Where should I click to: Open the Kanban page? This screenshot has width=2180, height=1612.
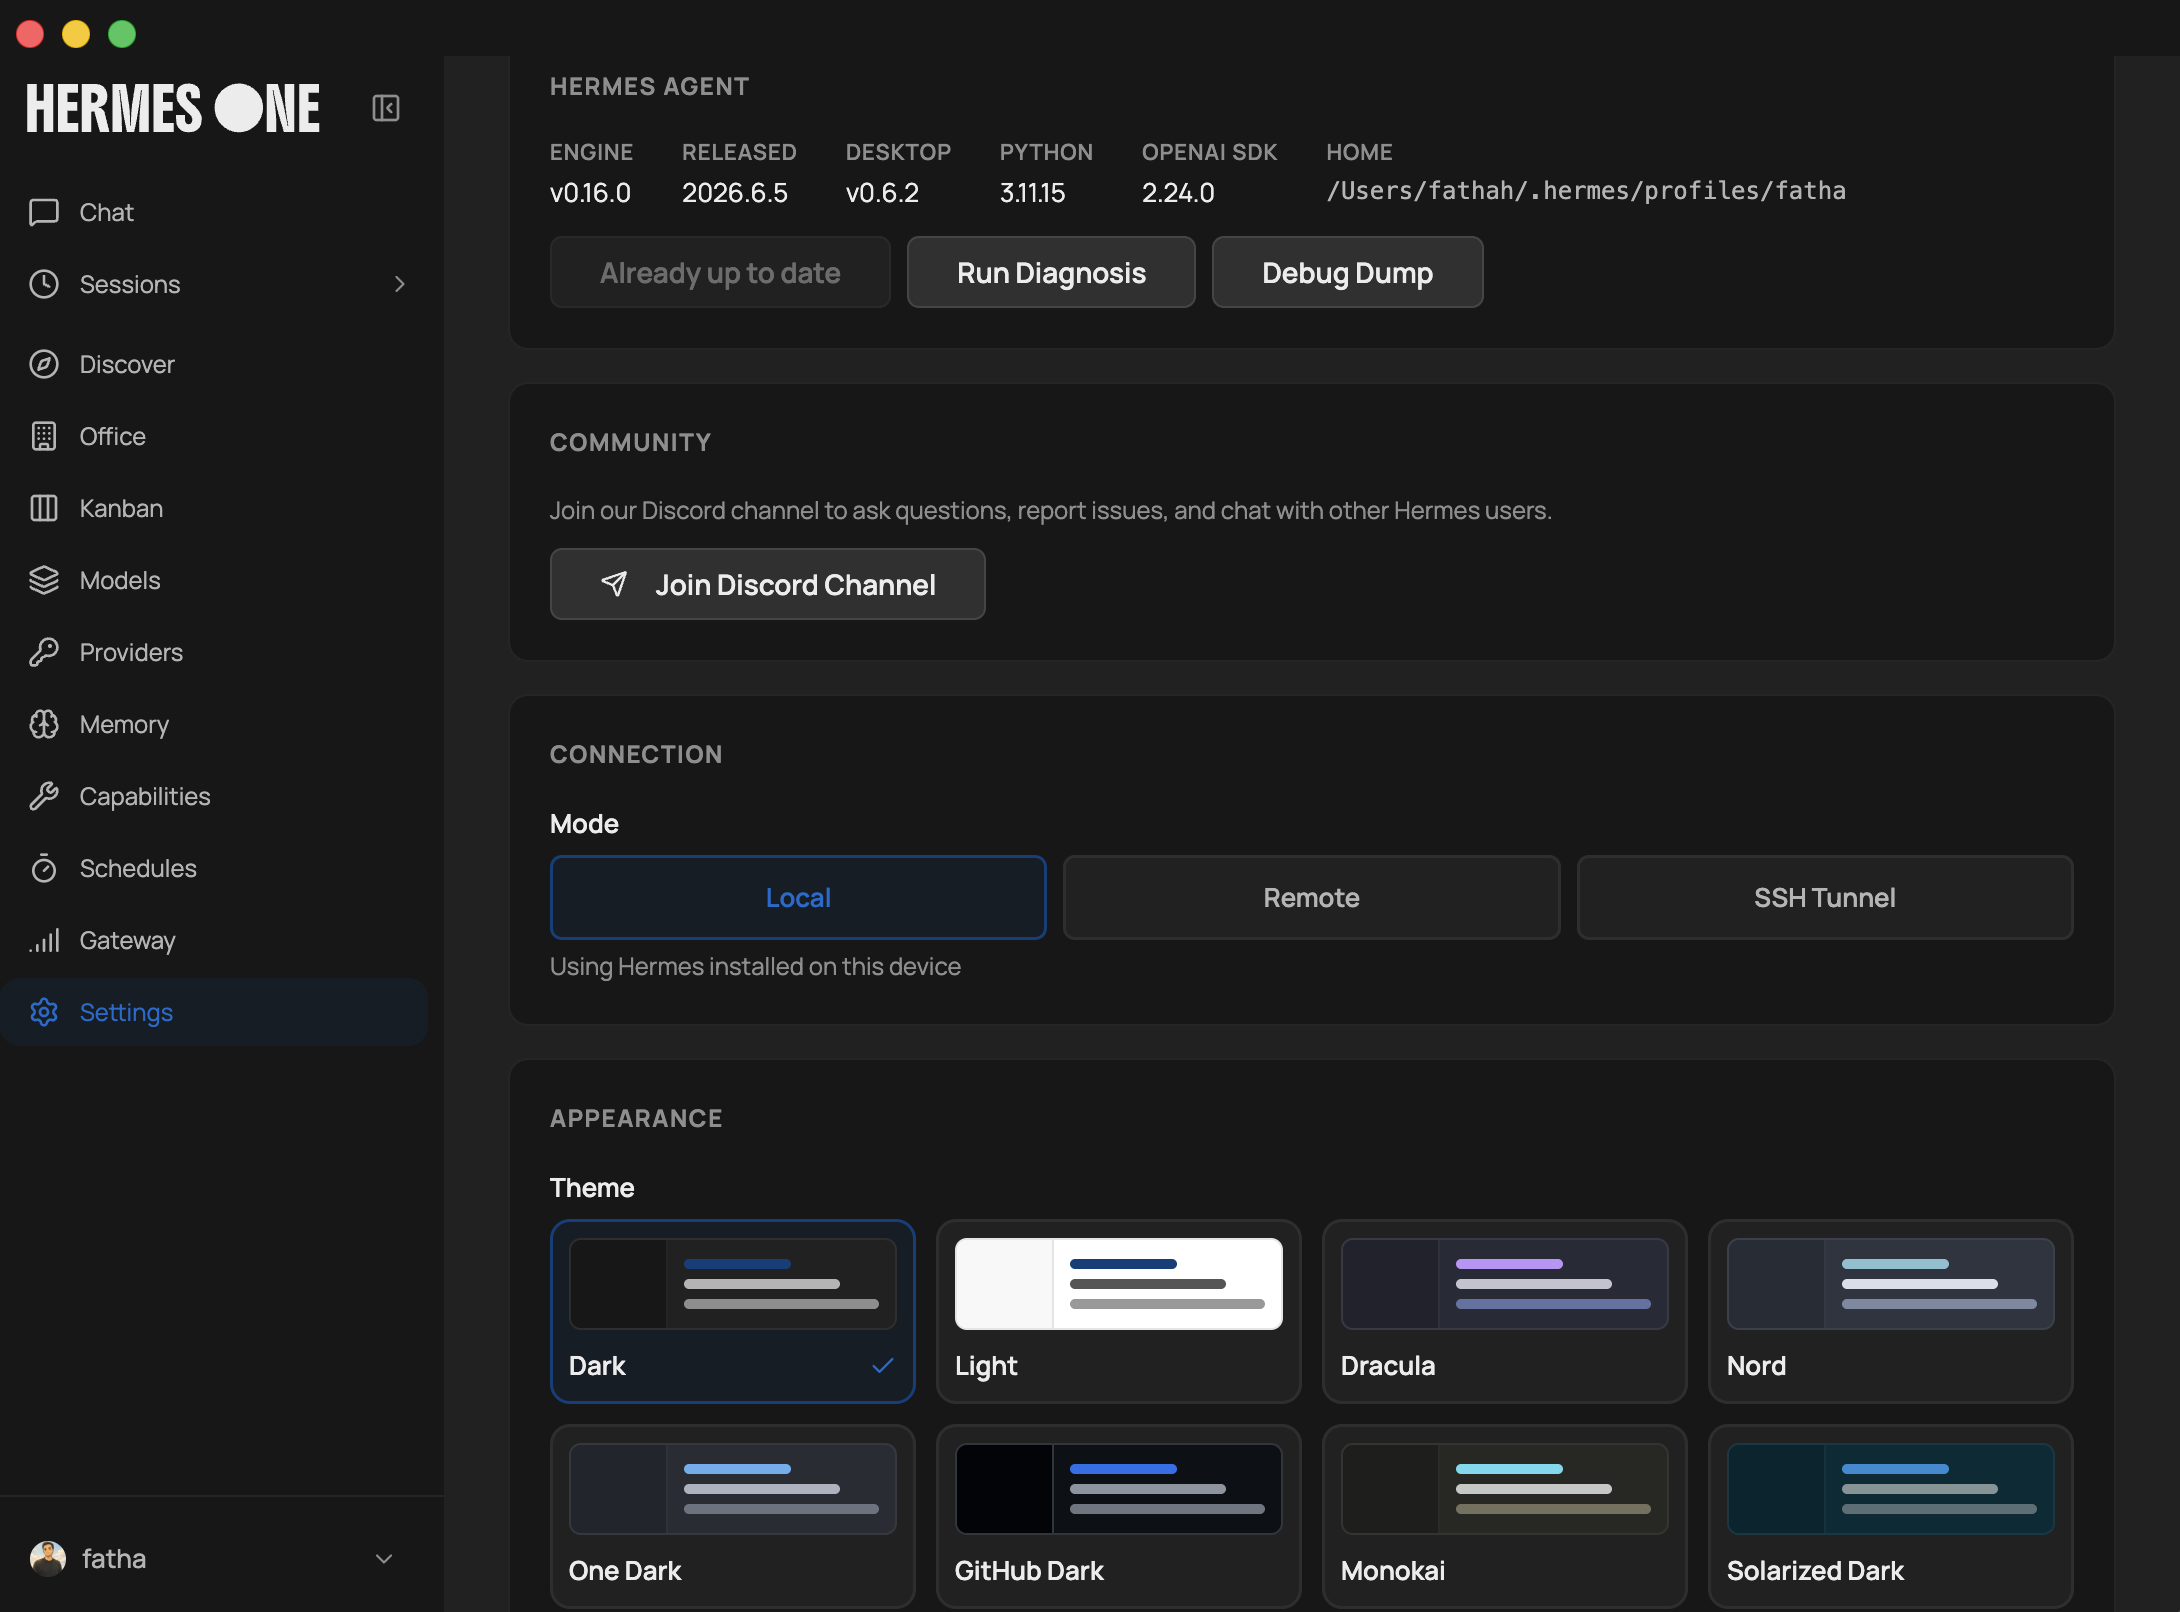(x=214, y=508)
